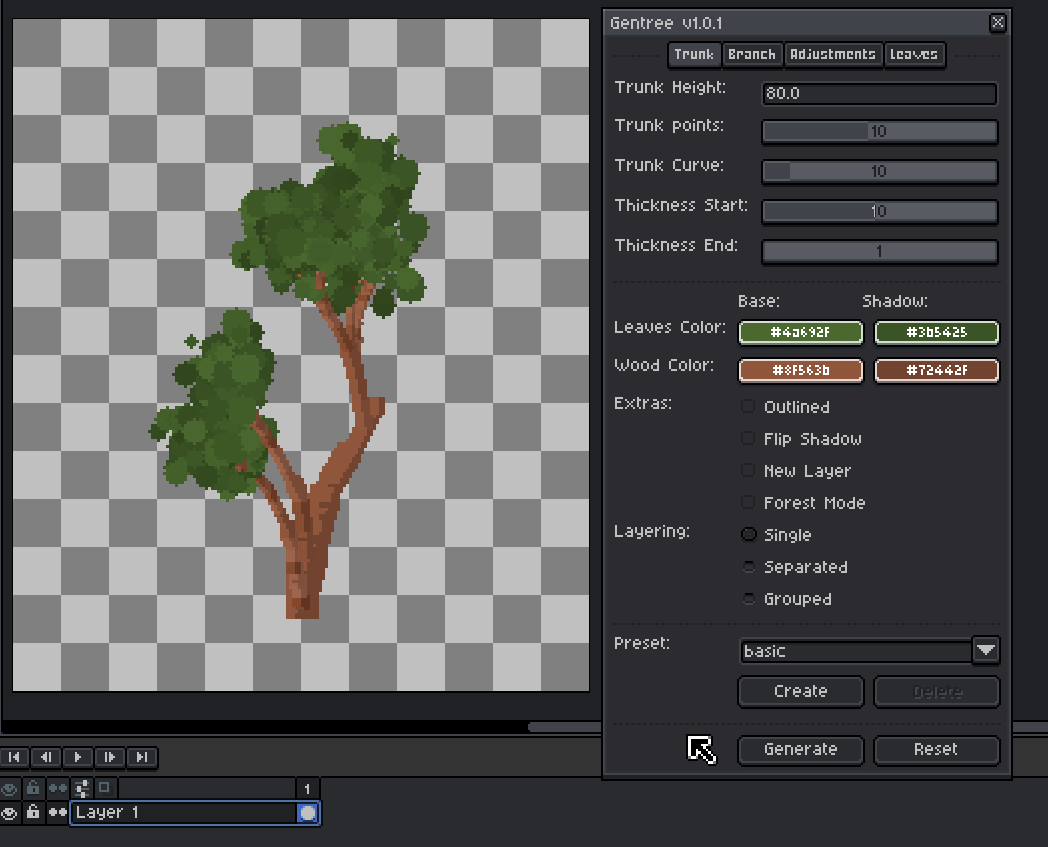Jump to the last frame
This screenshot has height=847, width=1048.
[142, 757]
